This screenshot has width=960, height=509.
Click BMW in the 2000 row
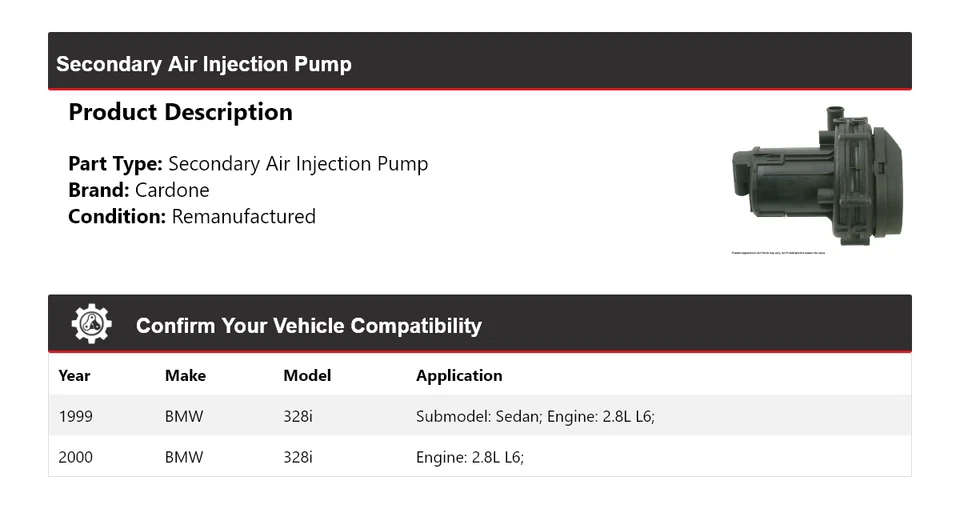point(184,457)
